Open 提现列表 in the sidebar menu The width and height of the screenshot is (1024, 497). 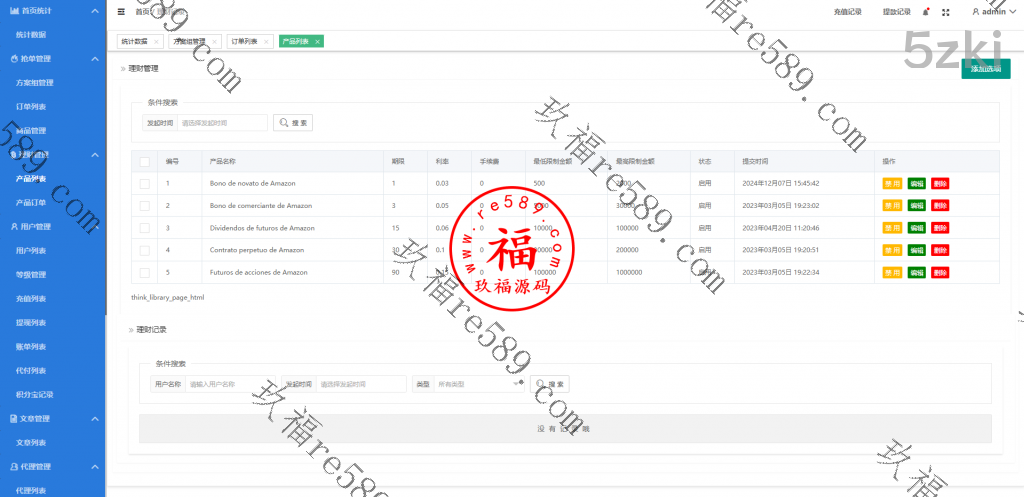(x=31, y=322)
